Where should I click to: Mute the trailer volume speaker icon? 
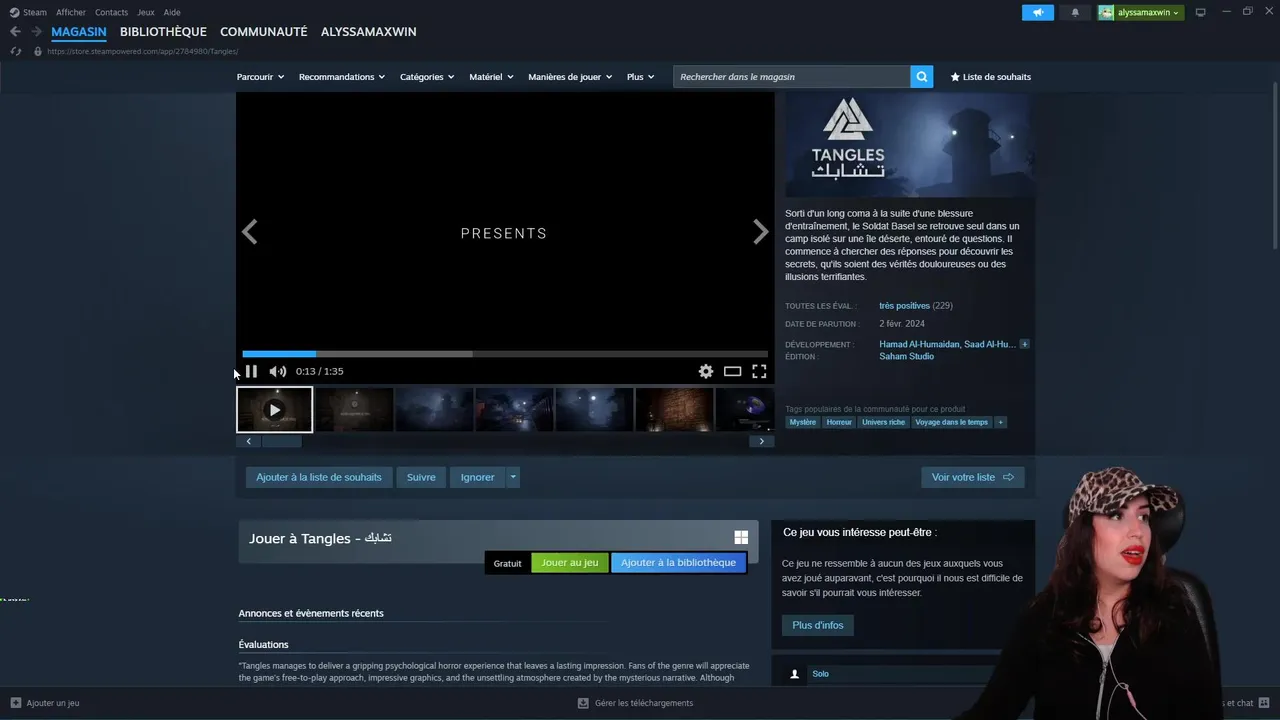coord(278,371)
